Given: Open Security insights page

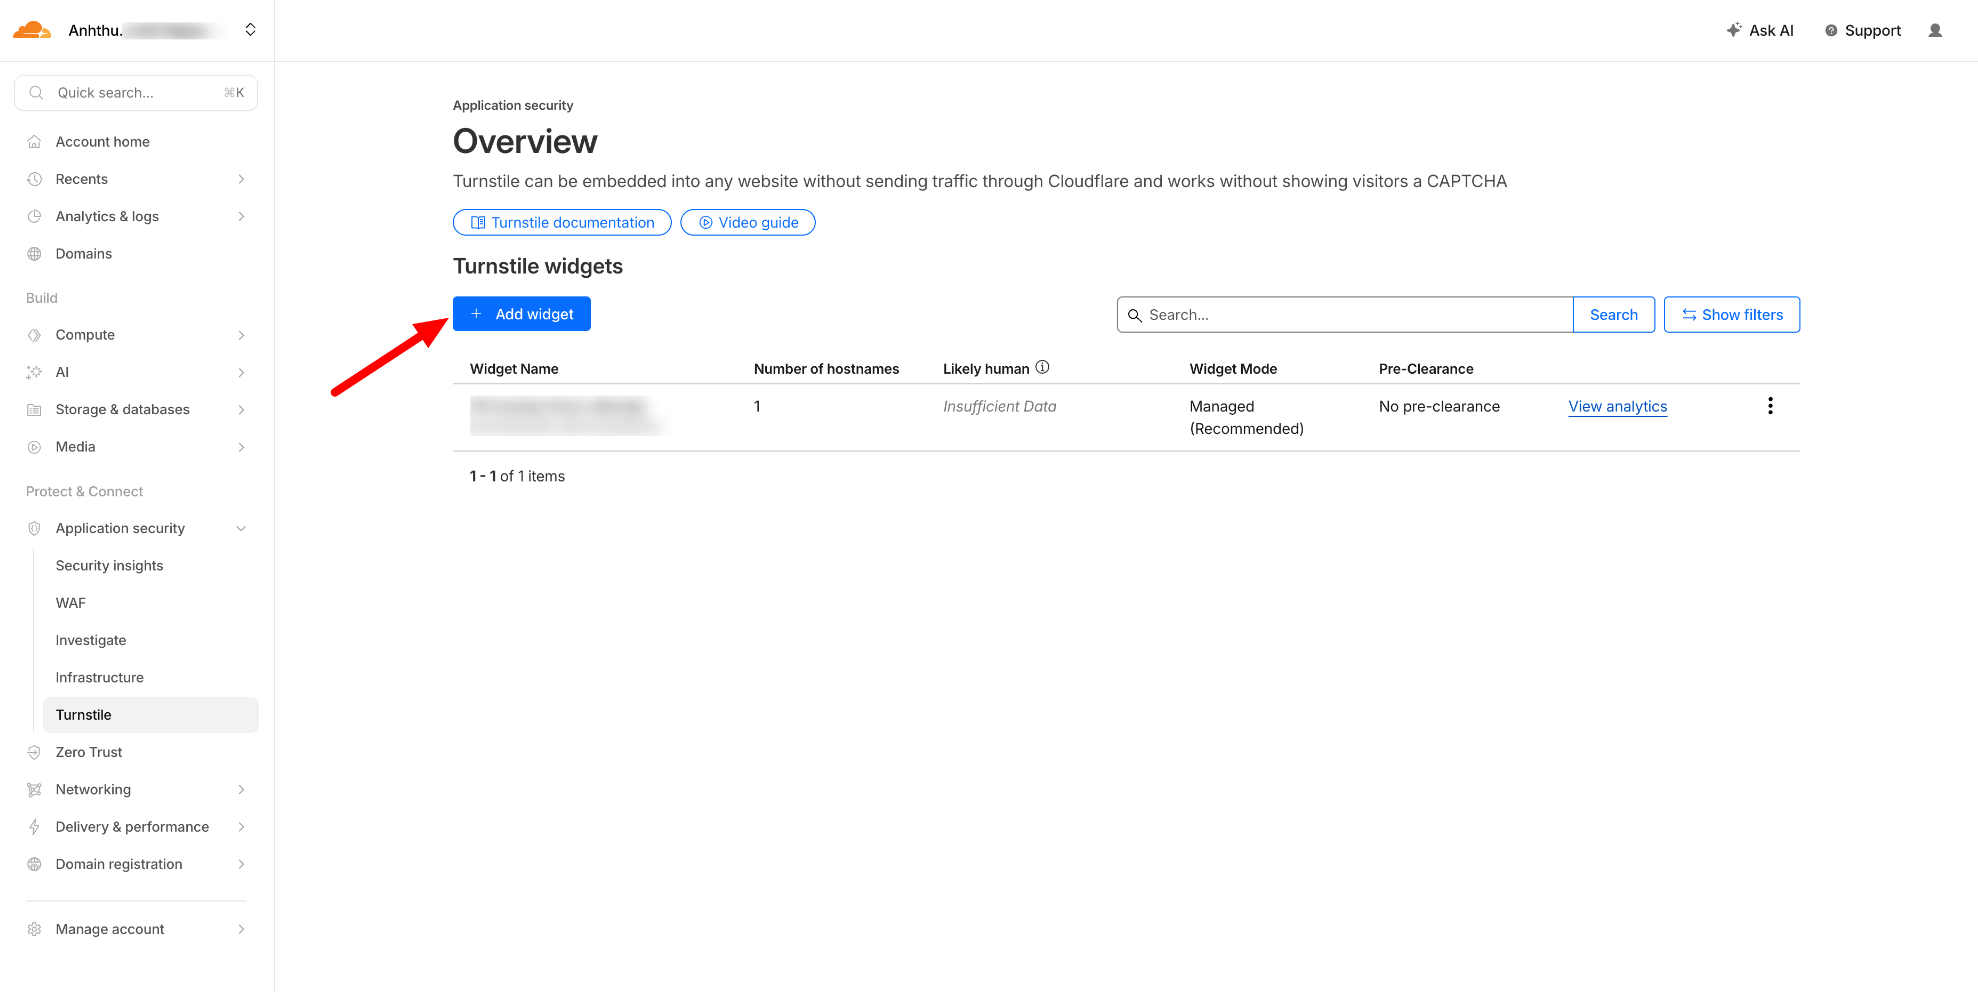Looking at the screenshot, I should click(110, 566).
